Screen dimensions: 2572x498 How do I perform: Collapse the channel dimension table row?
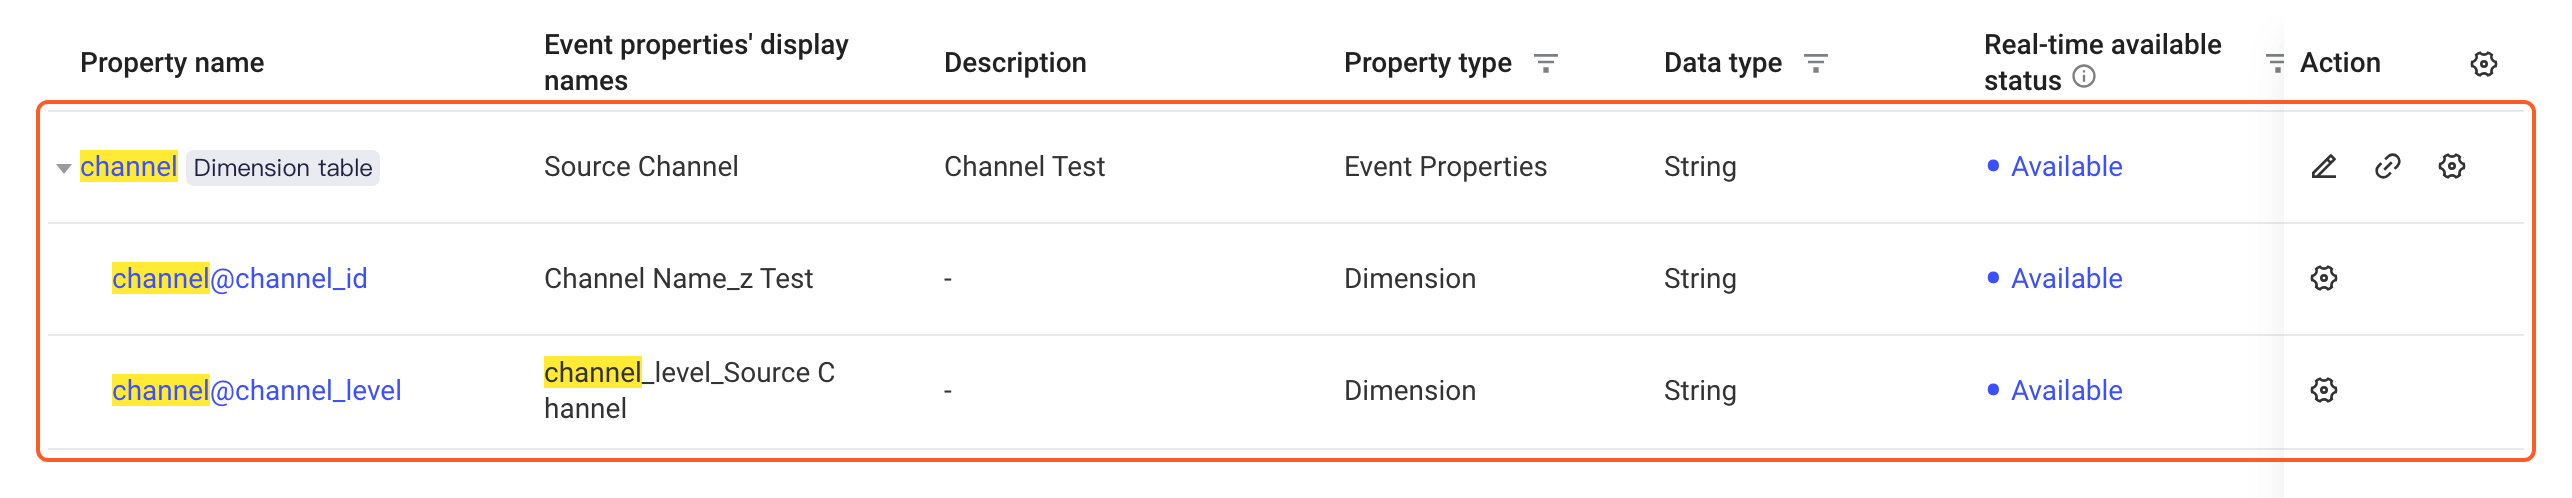(x=64, y=168)
